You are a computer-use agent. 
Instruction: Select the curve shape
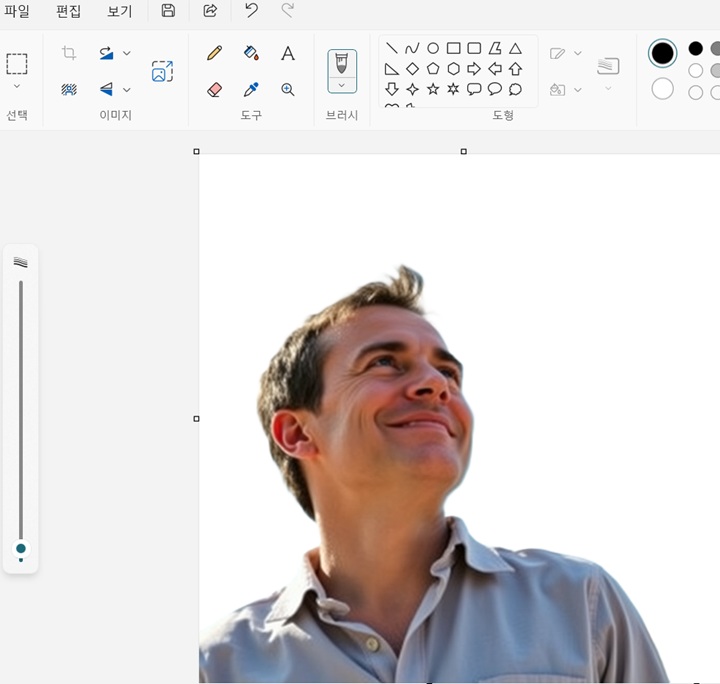(412, 48)
